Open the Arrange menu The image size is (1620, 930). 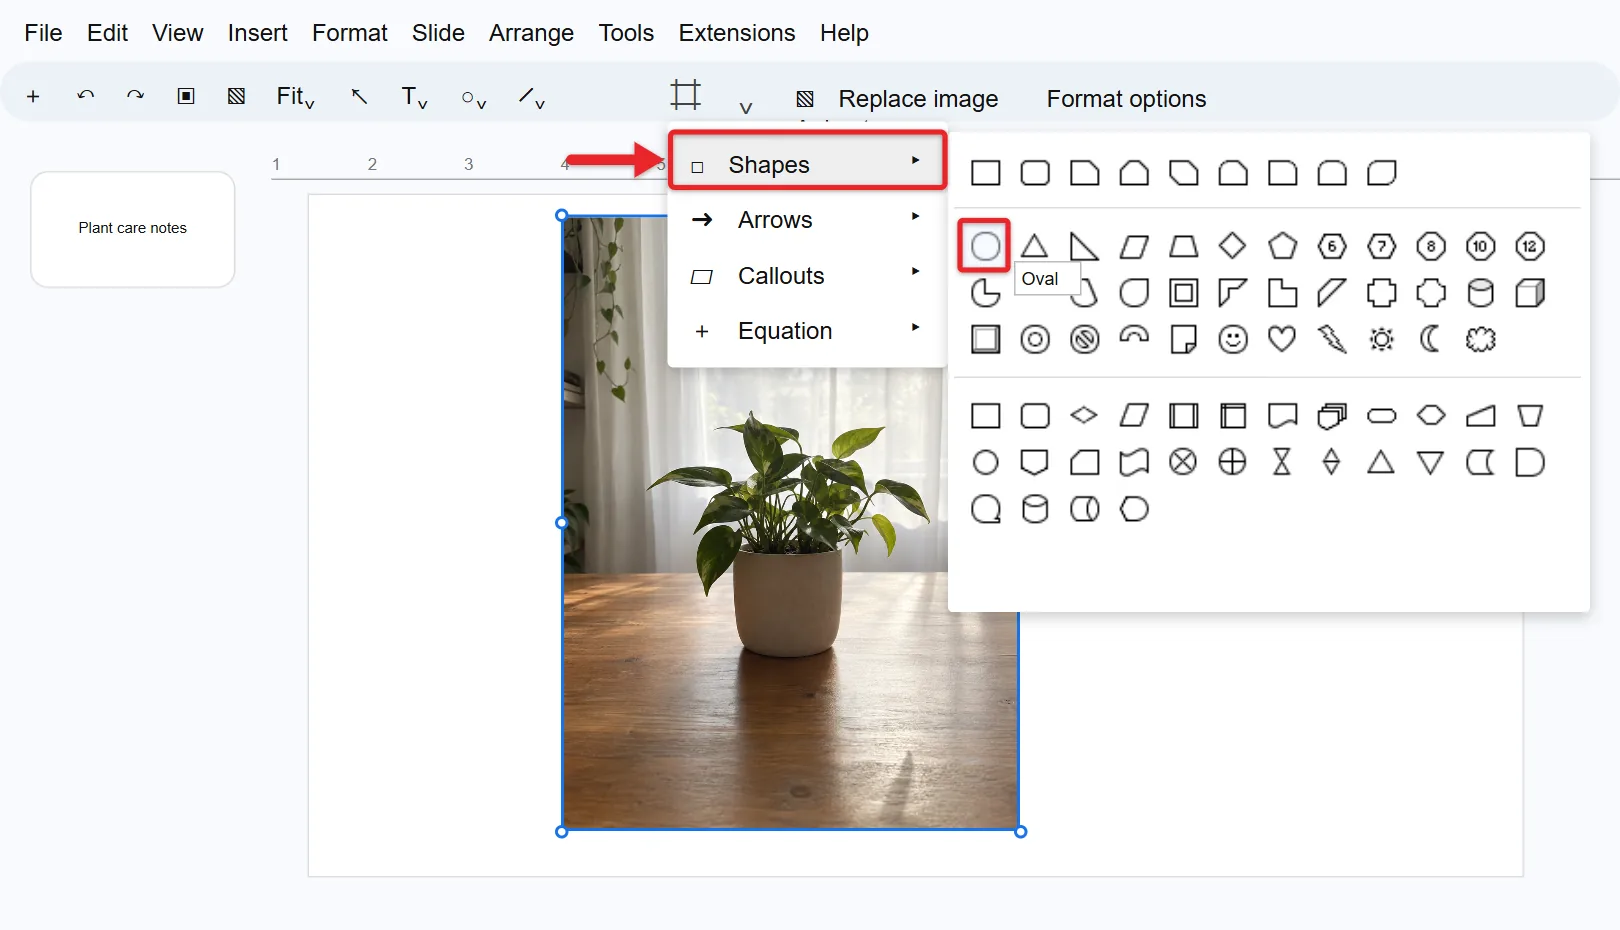click(x=531, y=33)
